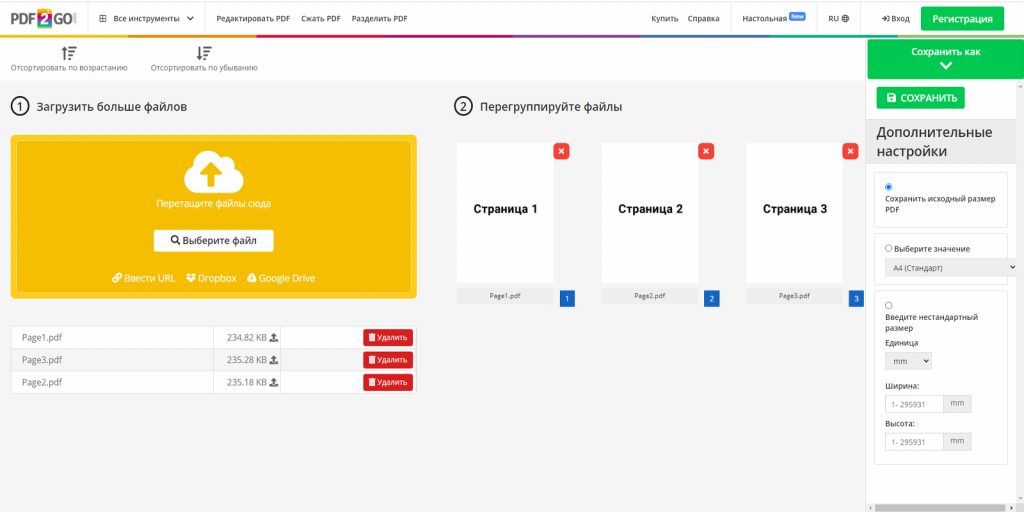Click the blue number 2 badge
Screen dimensions: 1024x512
pos(712,299)
